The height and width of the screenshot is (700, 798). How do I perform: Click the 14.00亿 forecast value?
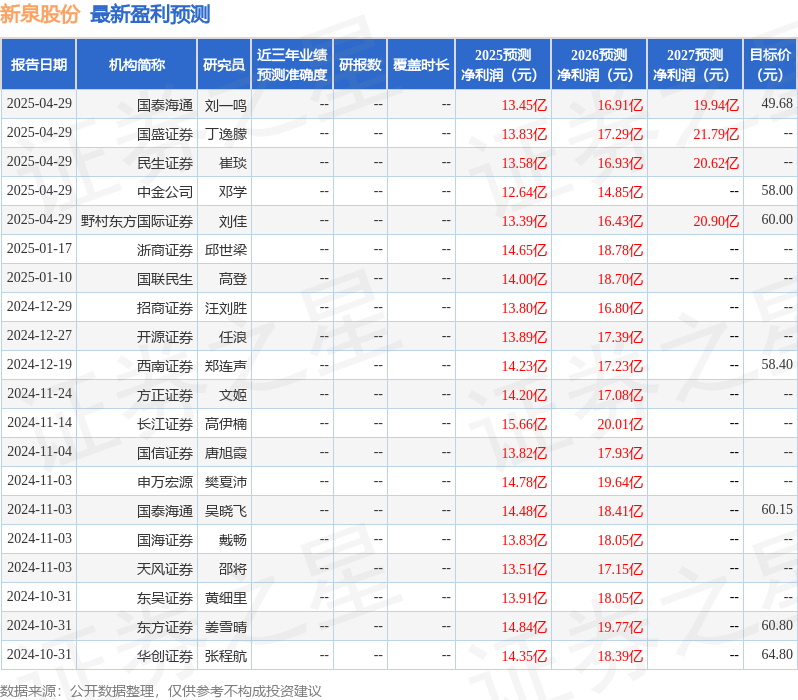coord(524,279)
